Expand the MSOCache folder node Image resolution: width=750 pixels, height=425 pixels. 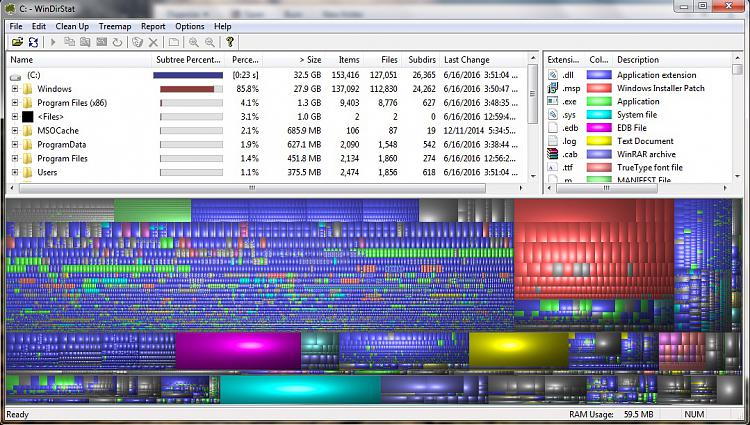click(15, 131)
